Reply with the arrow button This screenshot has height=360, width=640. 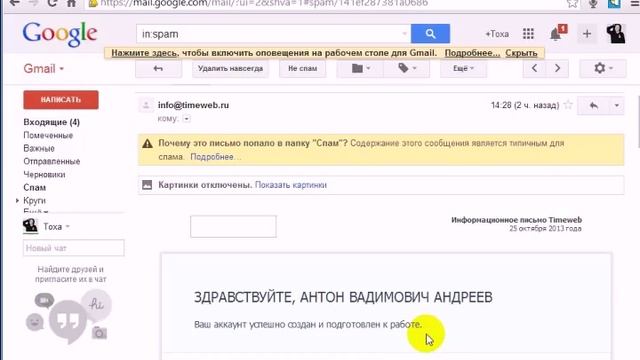594,106
